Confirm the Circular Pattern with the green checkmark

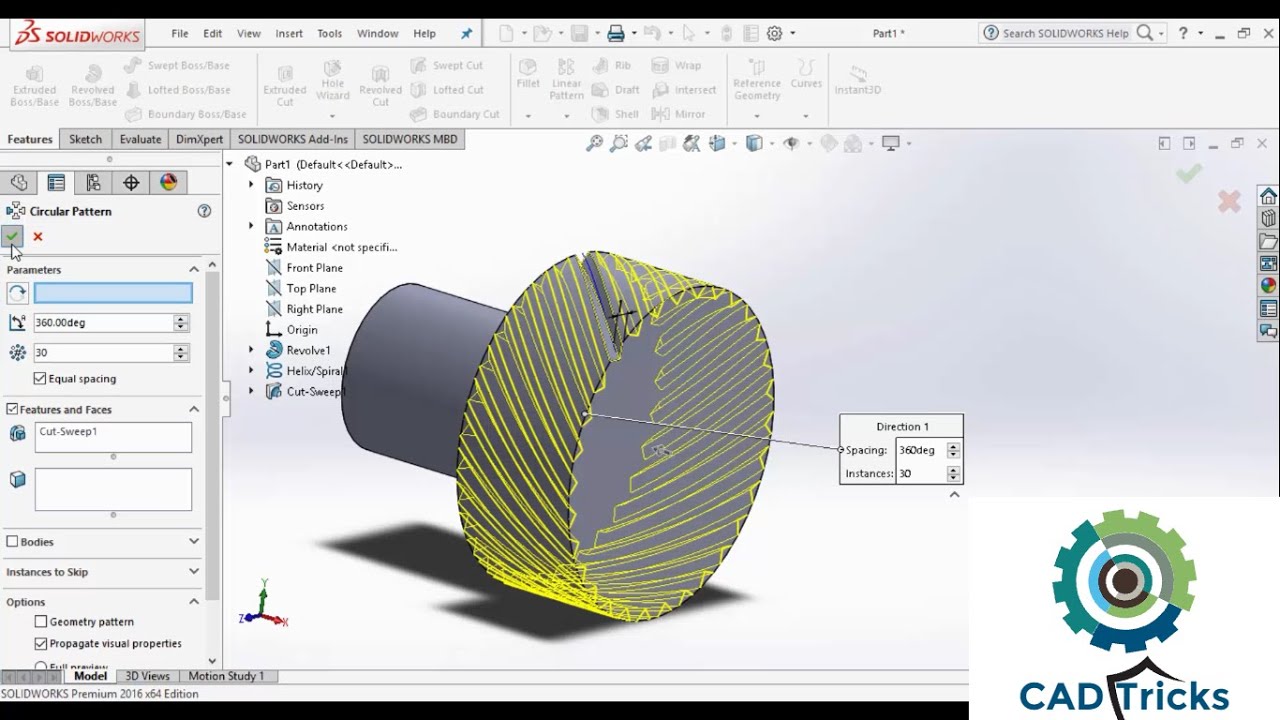12,236
